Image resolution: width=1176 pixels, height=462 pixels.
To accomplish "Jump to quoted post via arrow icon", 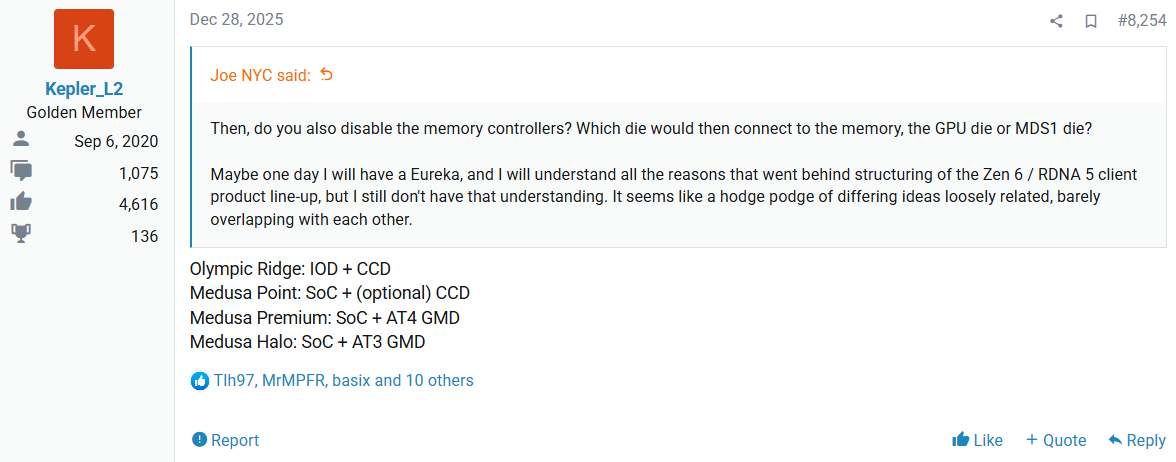I will pos(326,75).
